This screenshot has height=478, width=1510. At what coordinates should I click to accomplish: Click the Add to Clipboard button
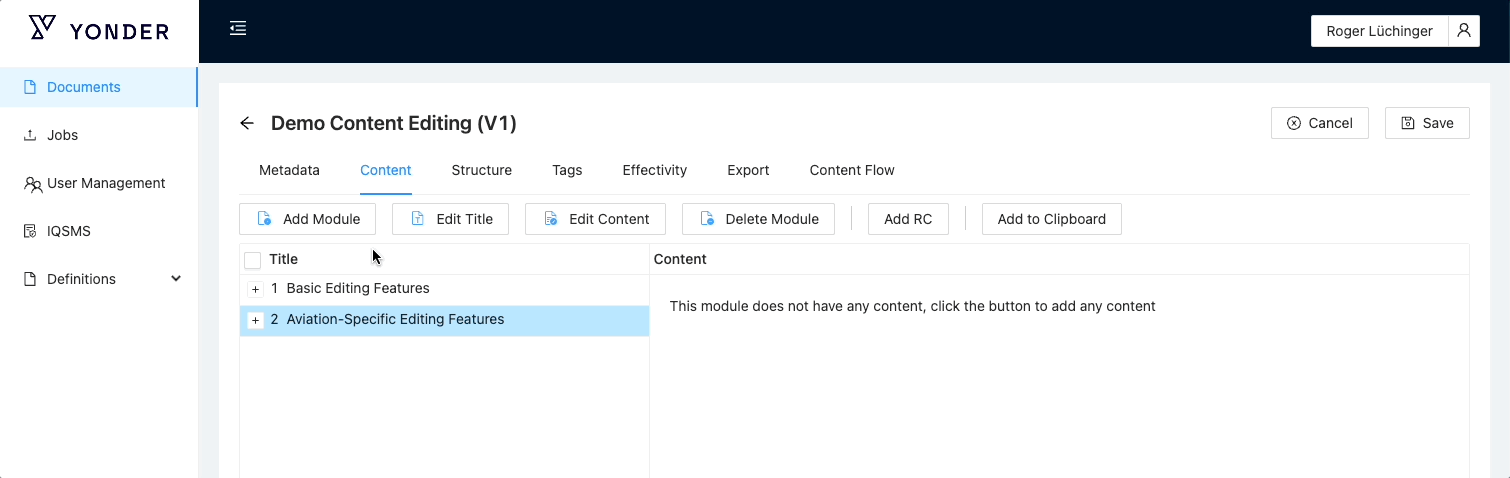[x=1051, y=219]
